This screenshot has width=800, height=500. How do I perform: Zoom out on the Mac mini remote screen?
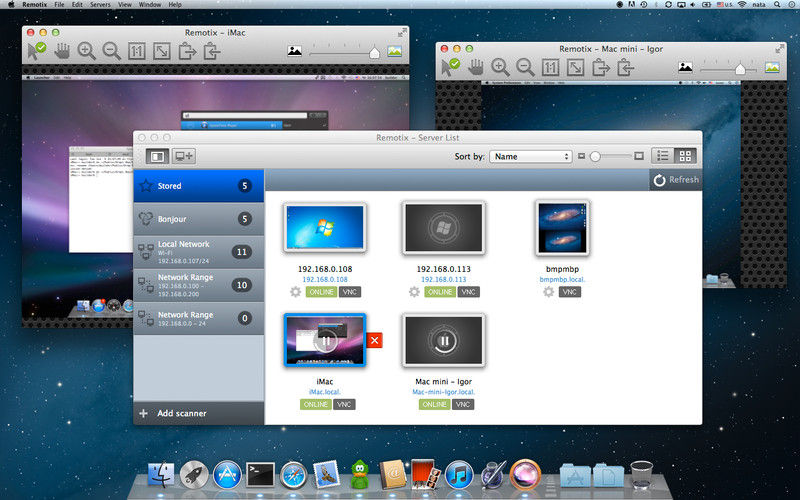(x=525, y=67)
